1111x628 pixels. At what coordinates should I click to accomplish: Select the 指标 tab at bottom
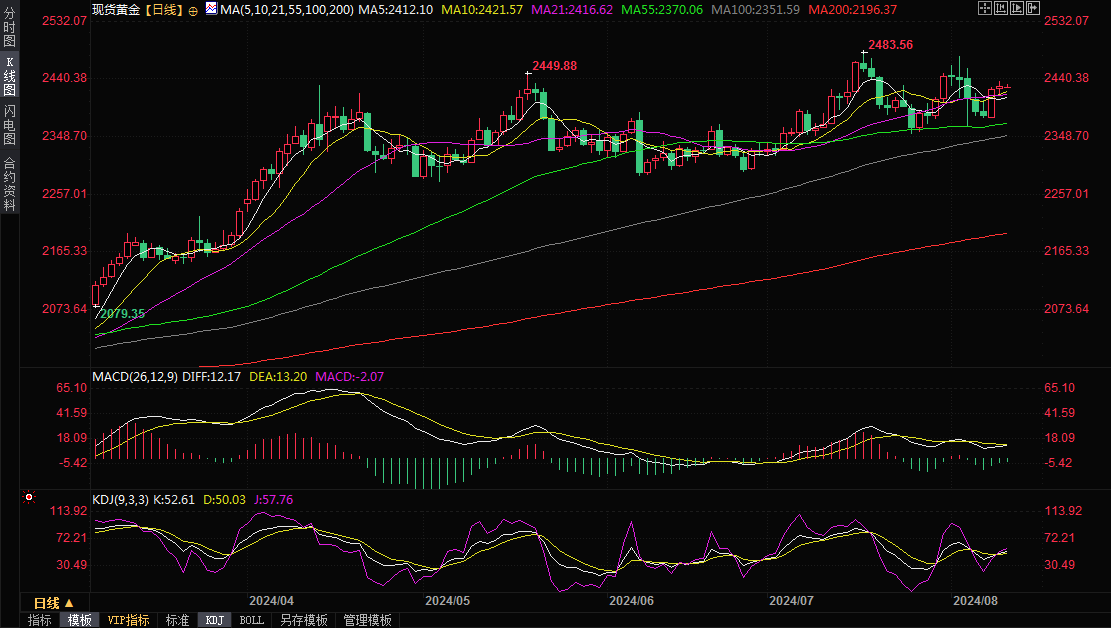click(x=40, y=620)
